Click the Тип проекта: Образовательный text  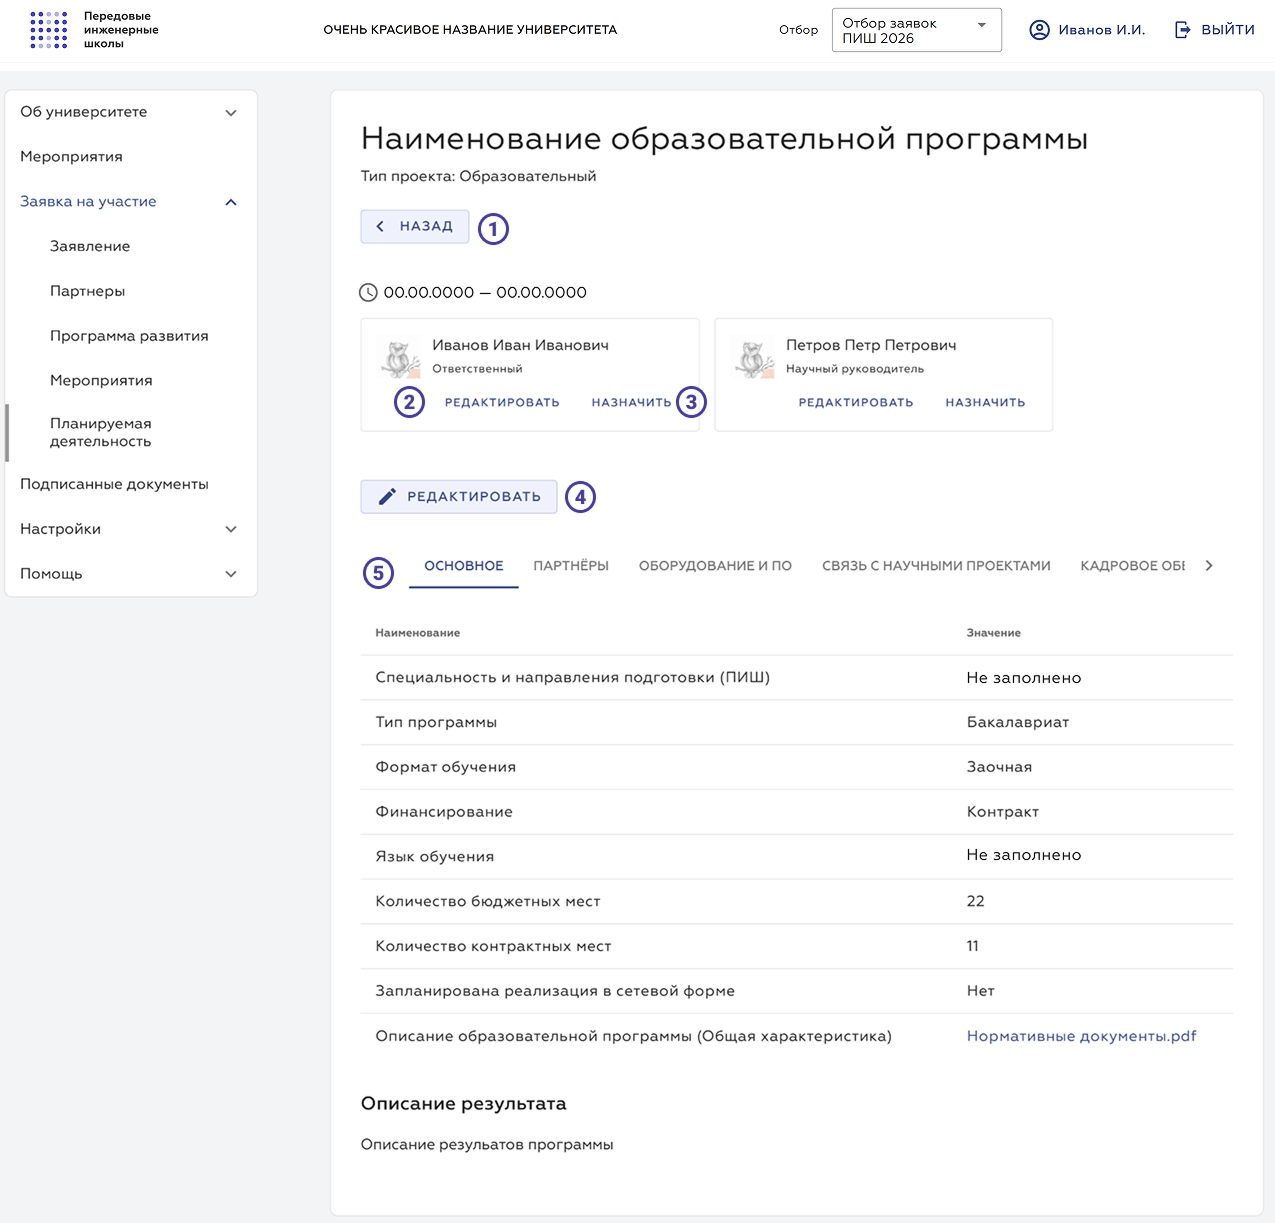[478, 176]
